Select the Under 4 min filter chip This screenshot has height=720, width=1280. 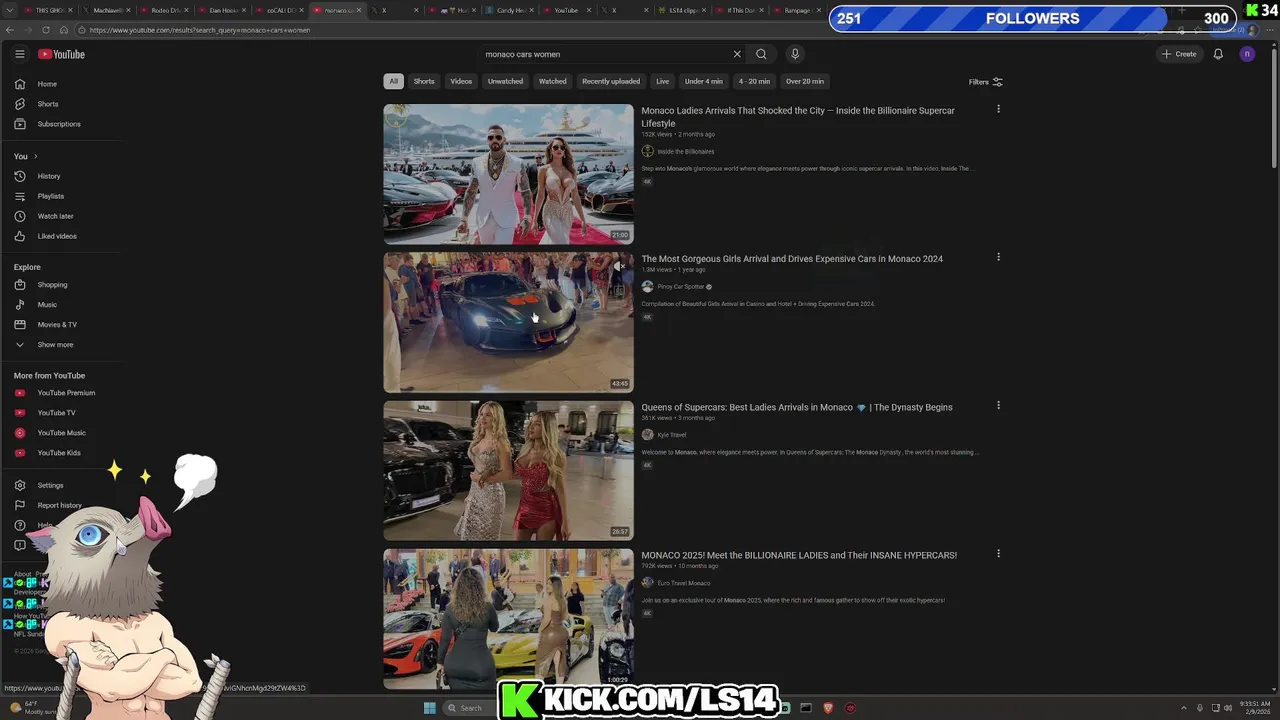coord(704,81)
